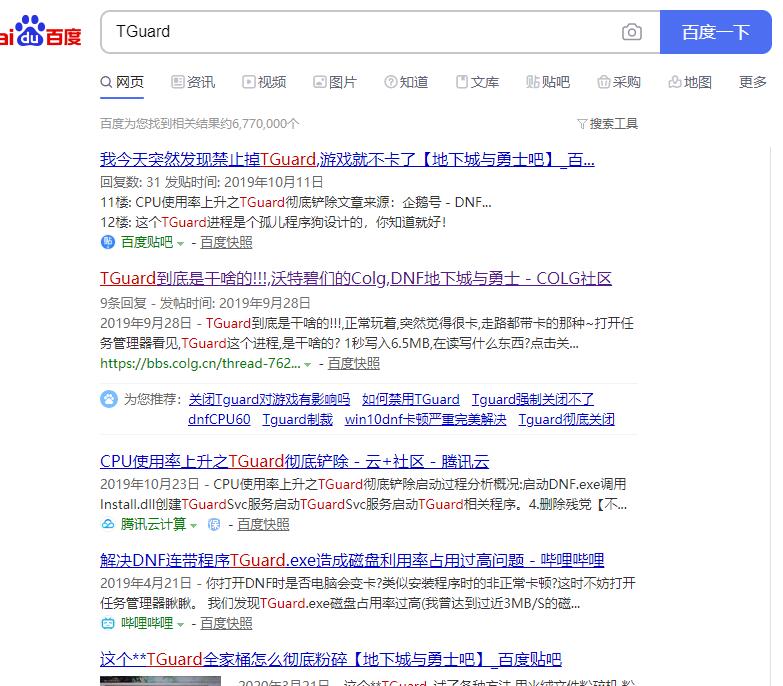
Task: Click the 为您推荐 paw icon
Action: tap(109, 399)
